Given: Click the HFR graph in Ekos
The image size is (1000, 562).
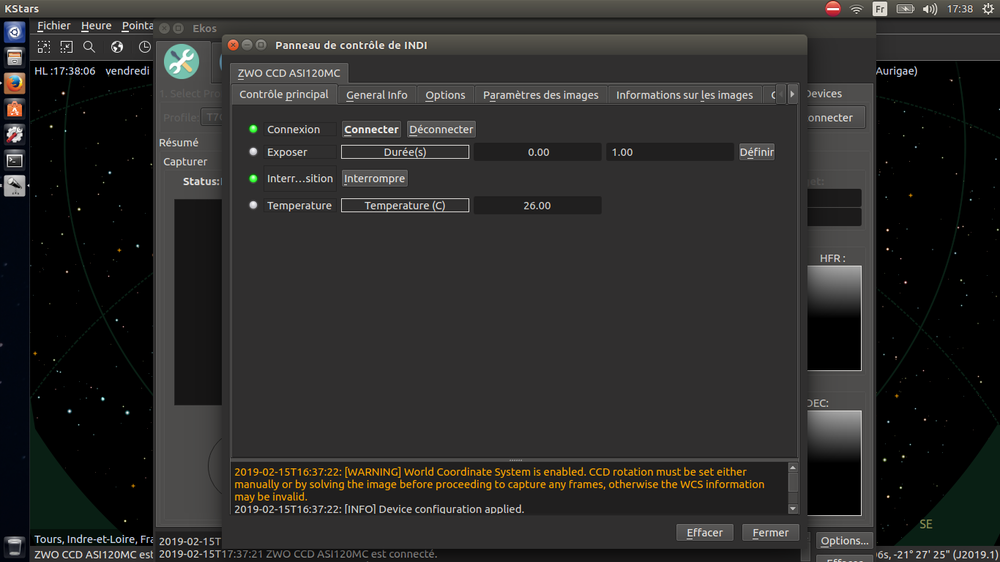Looking at the screenshot, I should point(834,318).
